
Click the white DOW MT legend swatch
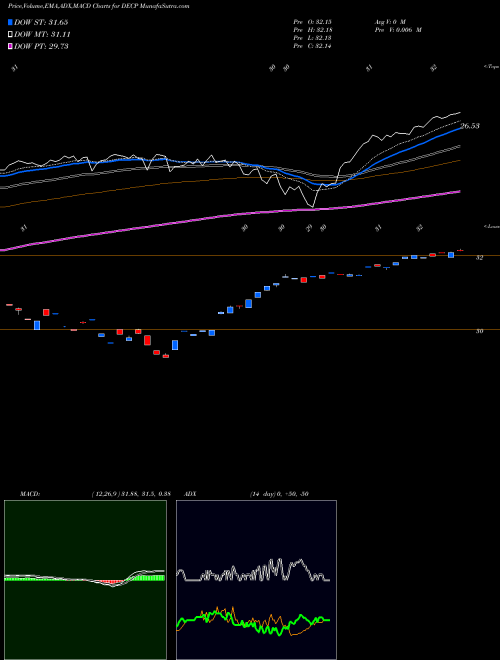[10, 34]
